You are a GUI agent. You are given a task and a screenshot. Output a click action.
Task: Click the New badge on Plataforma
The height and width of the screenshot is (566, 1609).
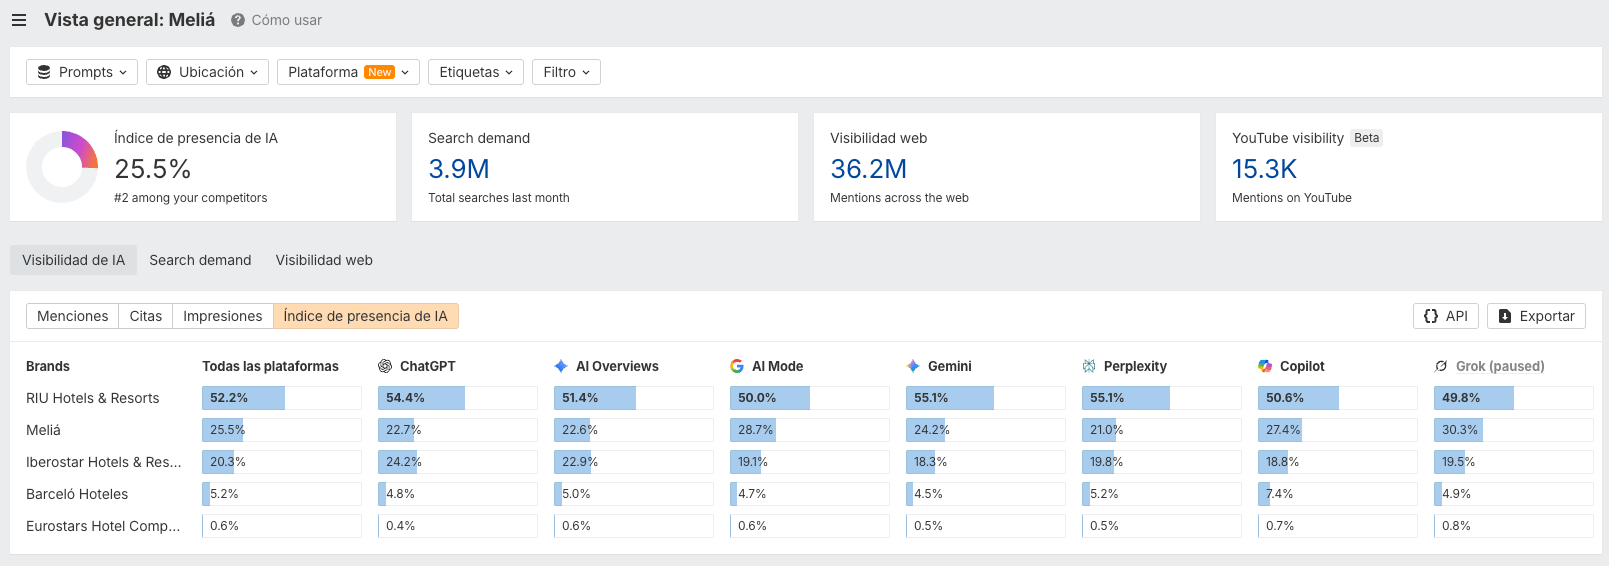pyautogui.click(x=380, y=72)
